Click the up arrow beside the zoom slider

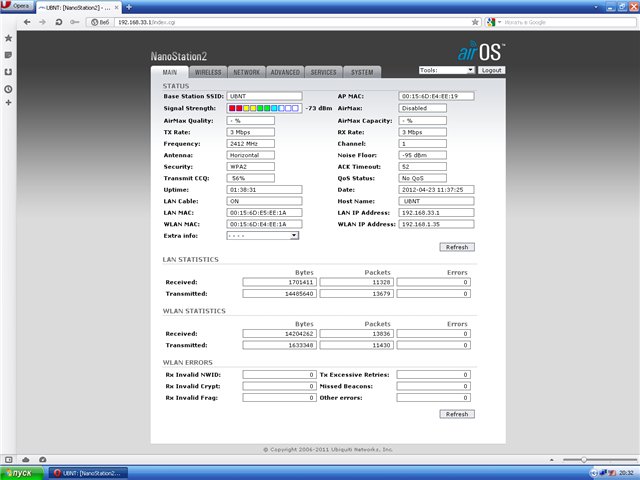(x=552, y=460)
